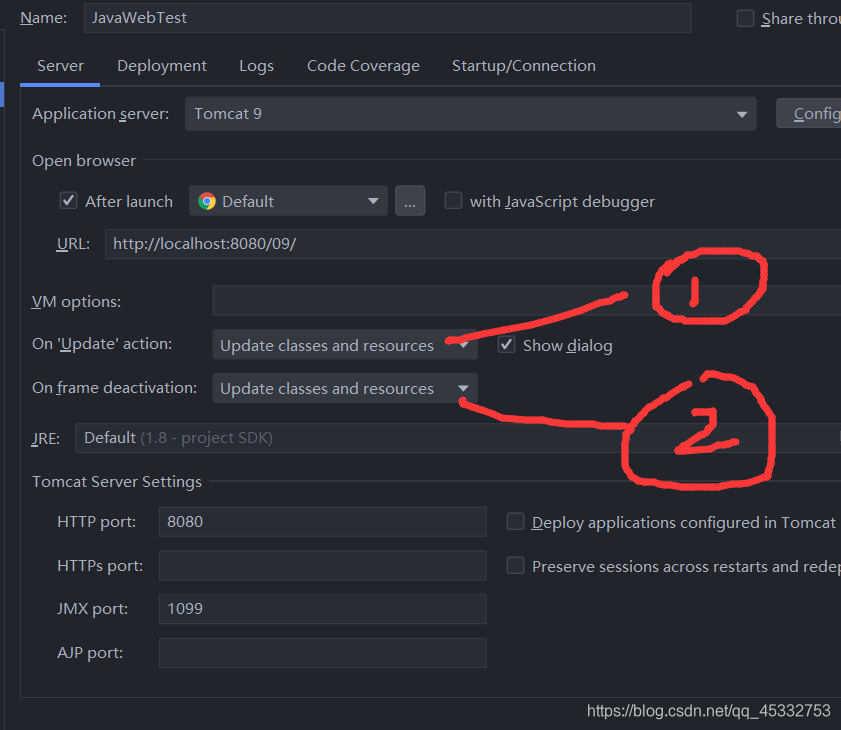Switch to the Startup/Connection tab
Screen dimensions: 841x730
523,66
